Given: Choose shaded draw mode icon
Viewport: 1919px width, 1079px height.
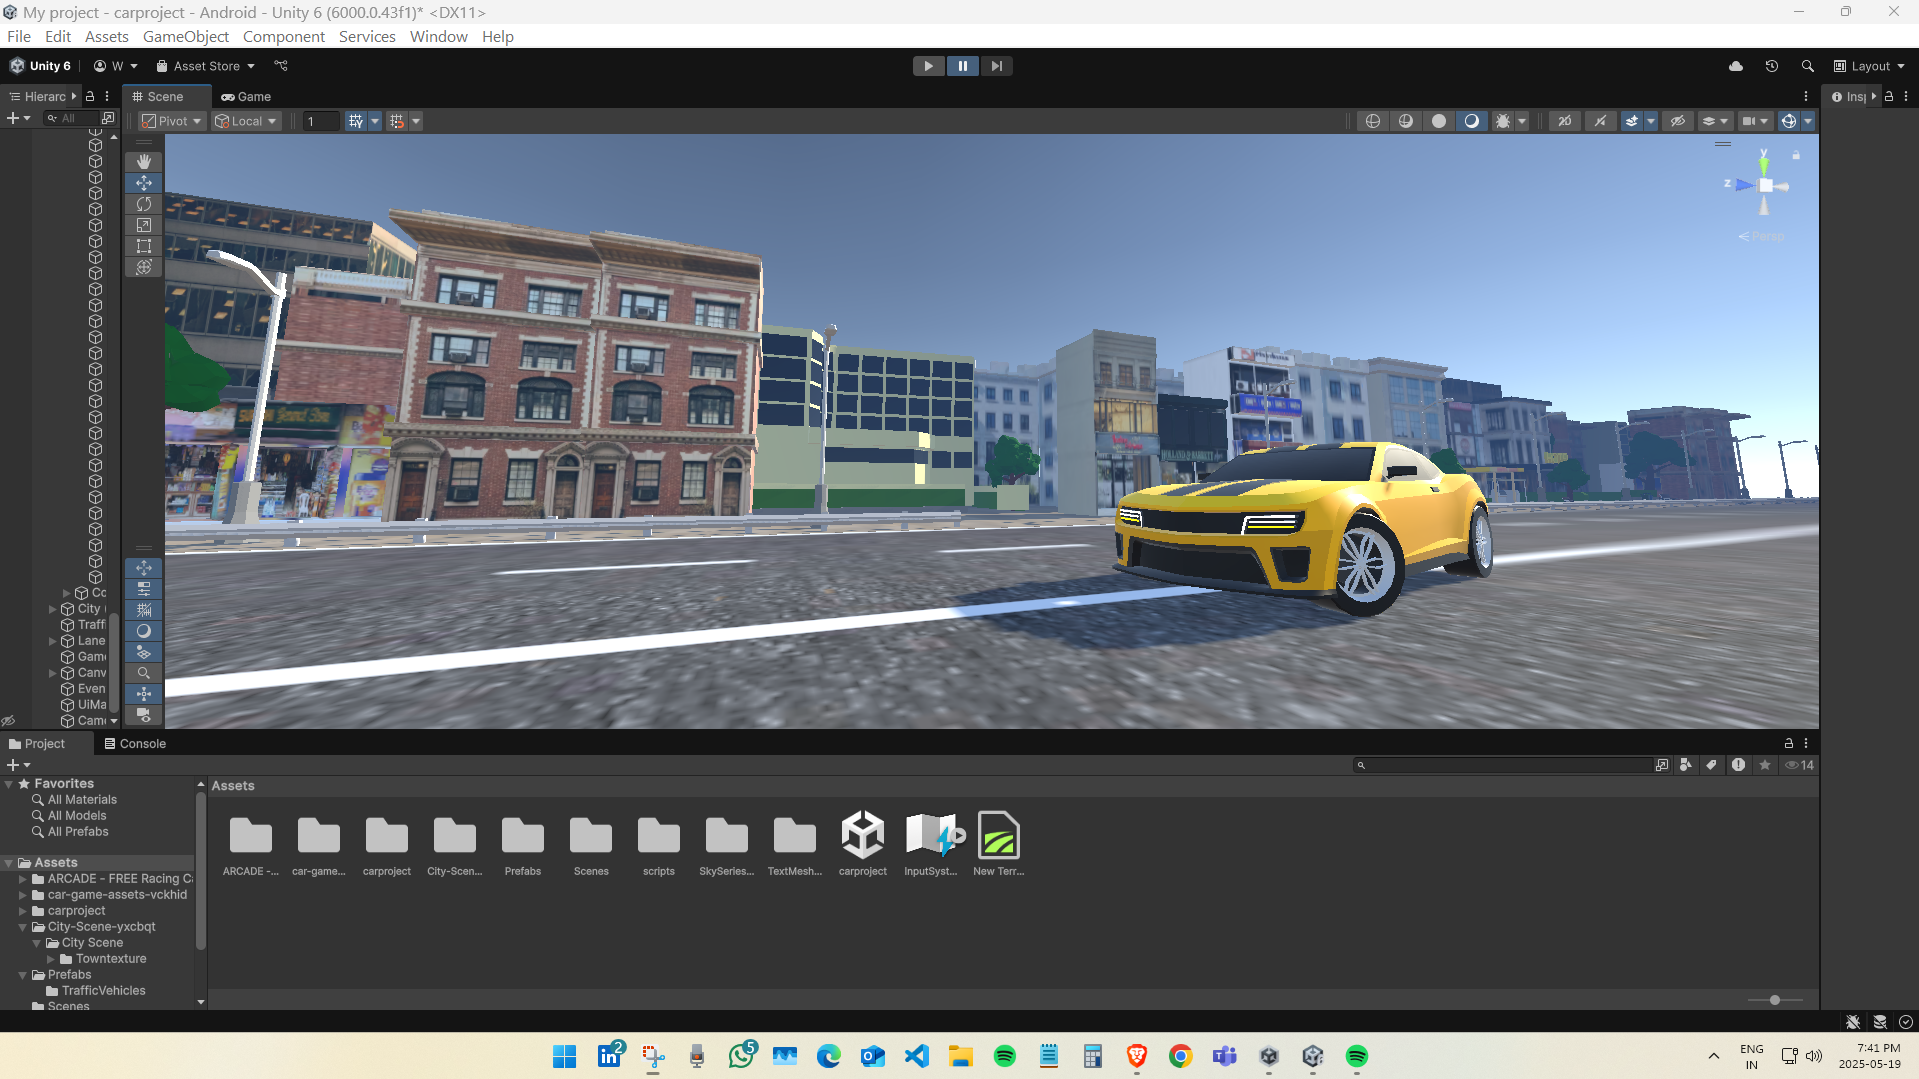Looking at the screenshot, I should [x=1472, y=121].
